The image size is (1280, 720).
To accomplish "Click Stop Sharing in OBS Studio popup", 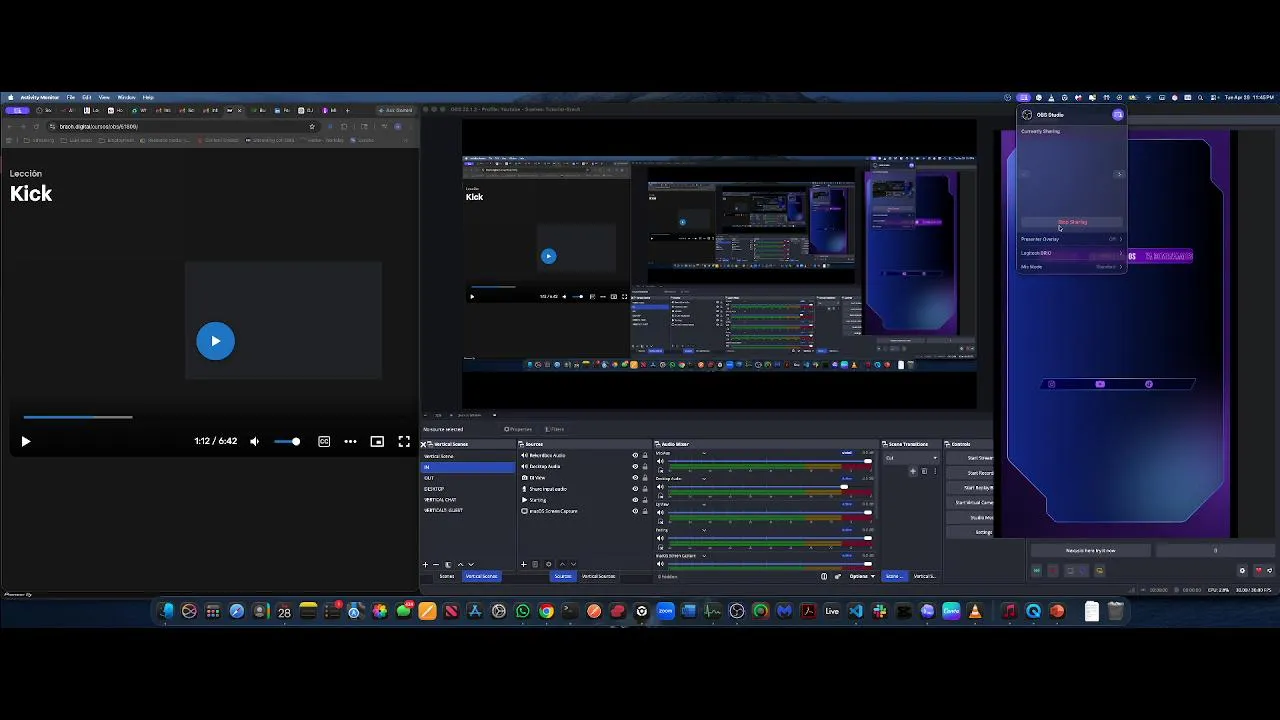I will (x=1072, y=222).
